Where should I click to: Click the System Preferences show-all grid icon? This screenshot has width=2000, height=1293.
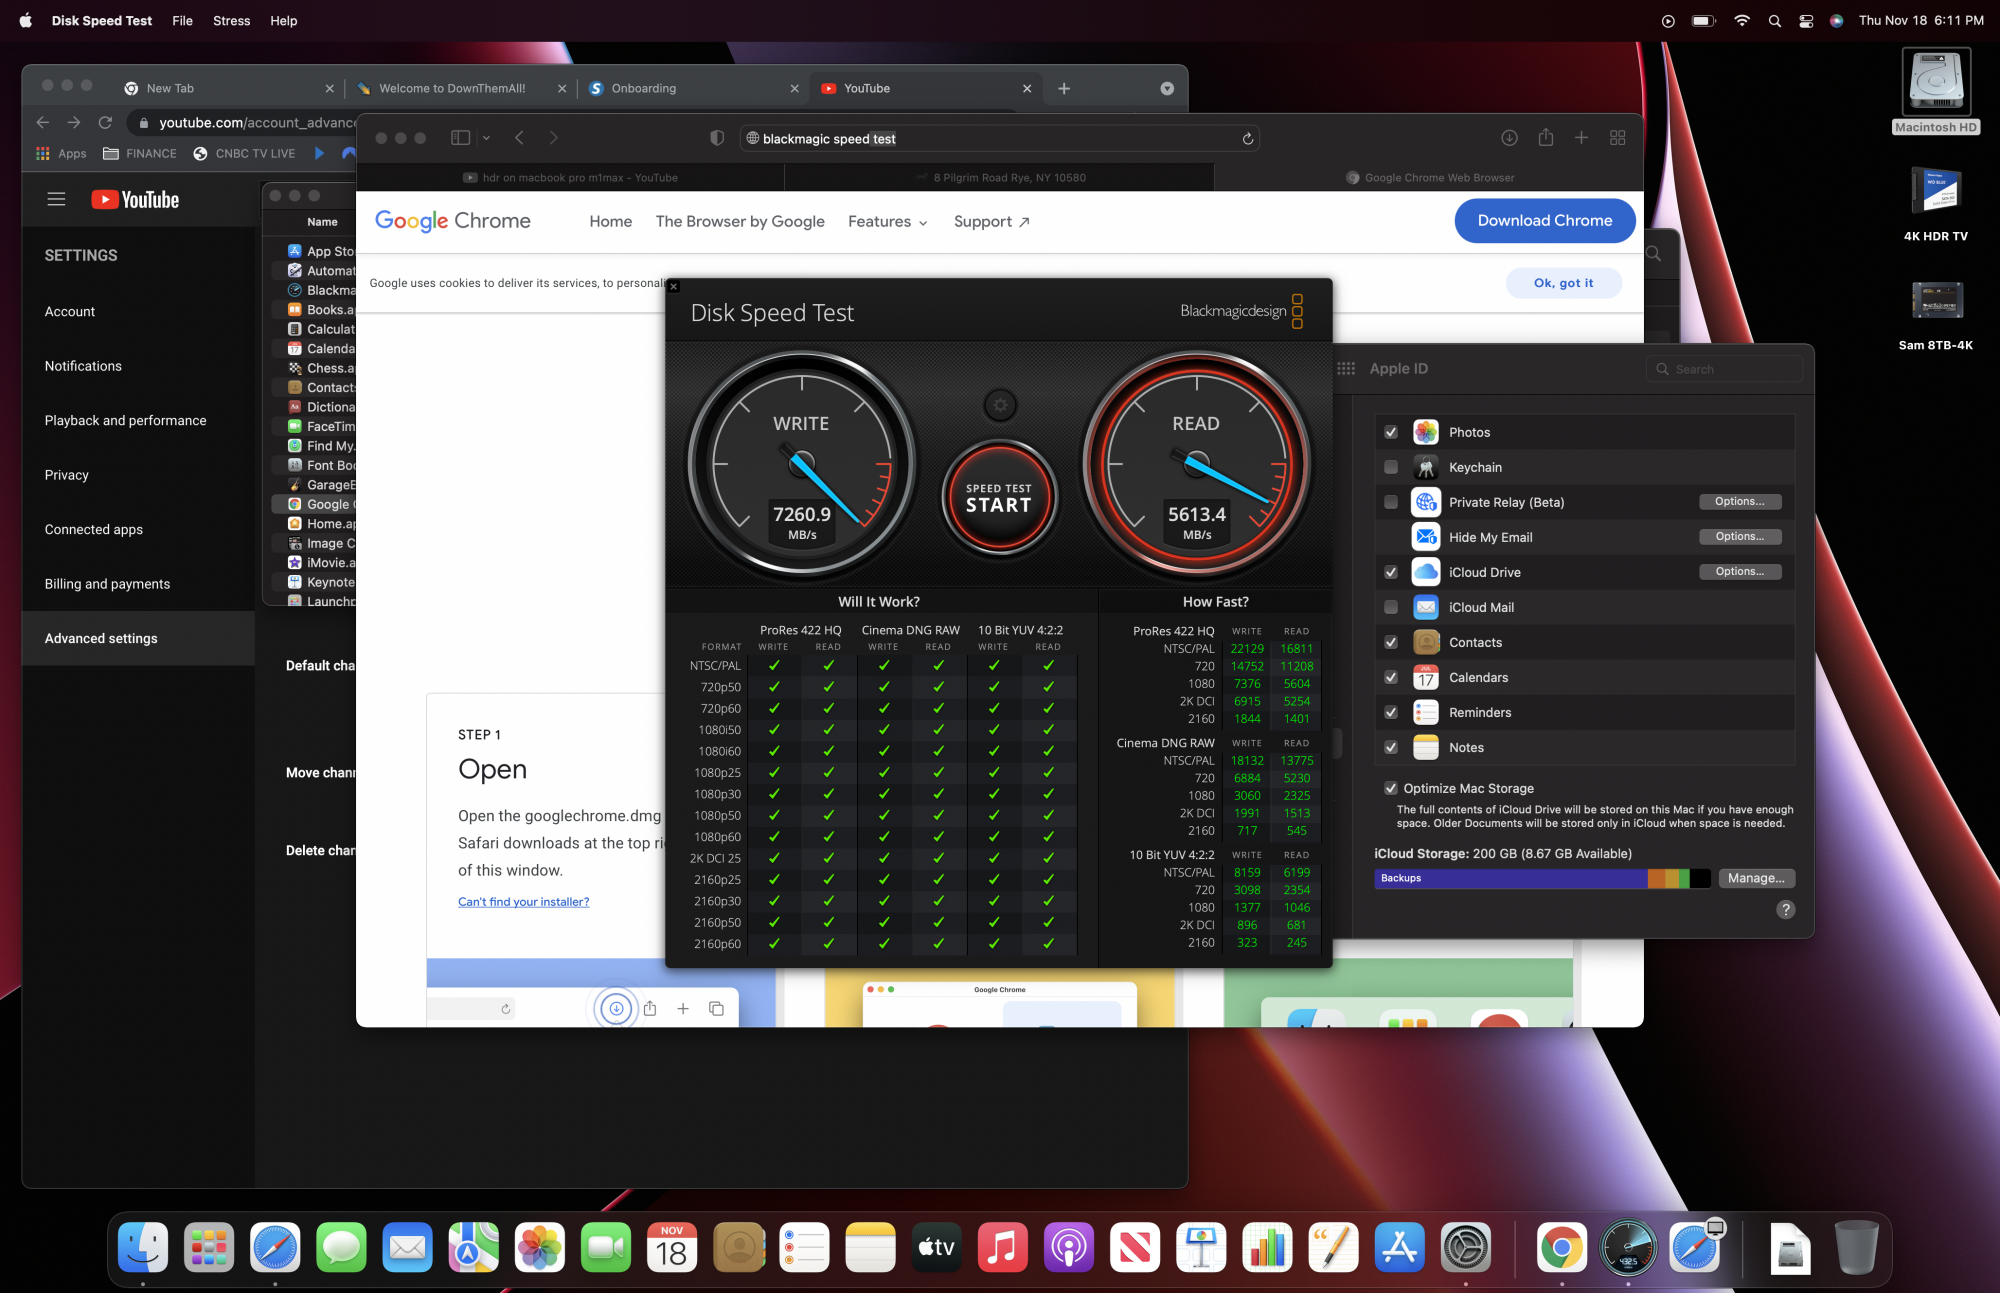pyautogui.click(x=1346, y=368)
